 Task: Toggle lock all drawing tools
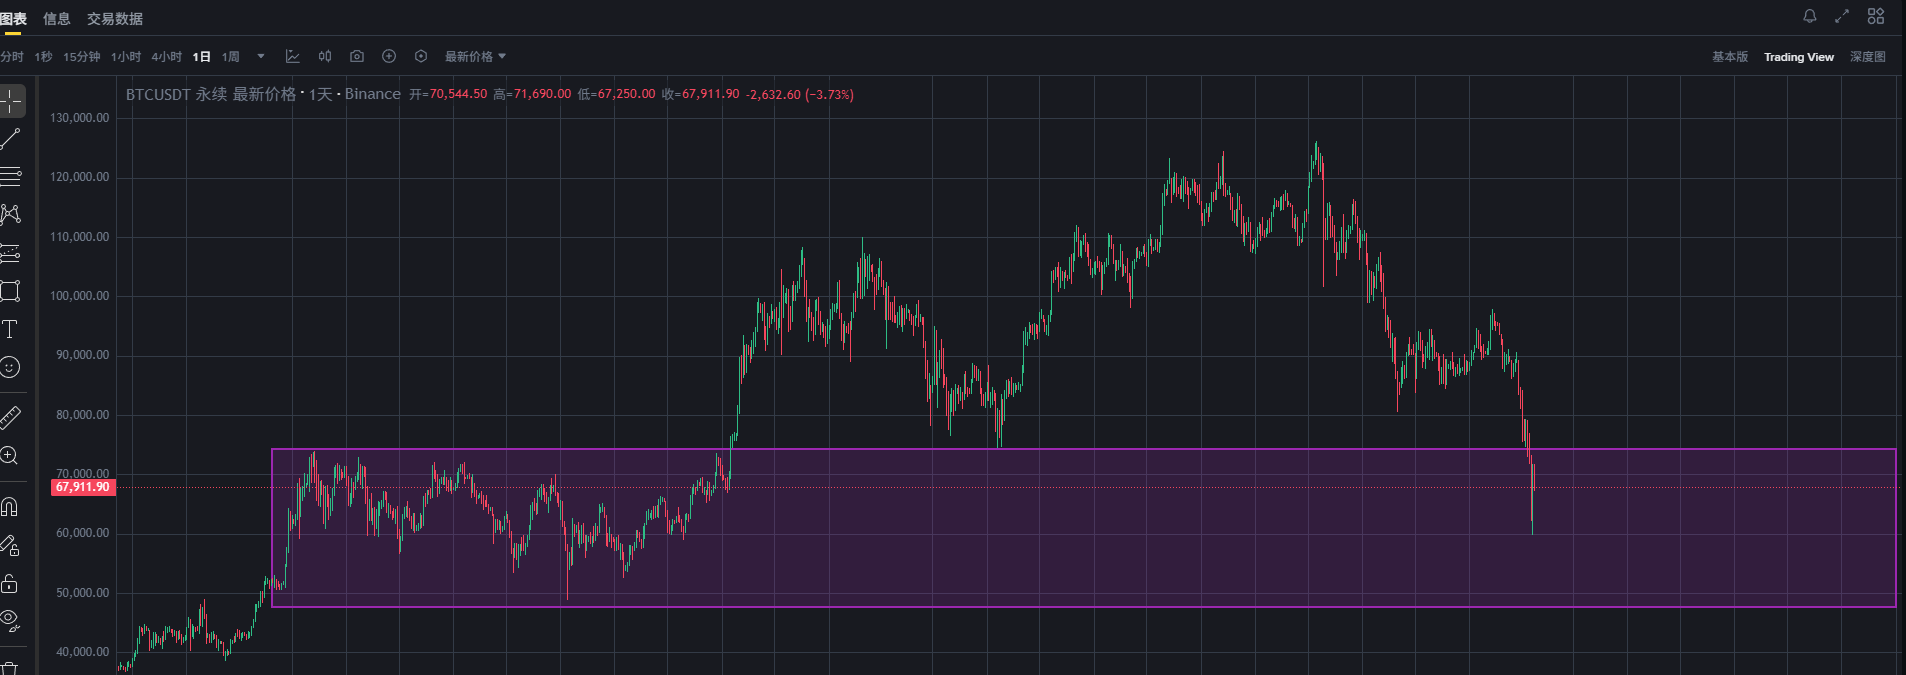(x=10, y=584)
